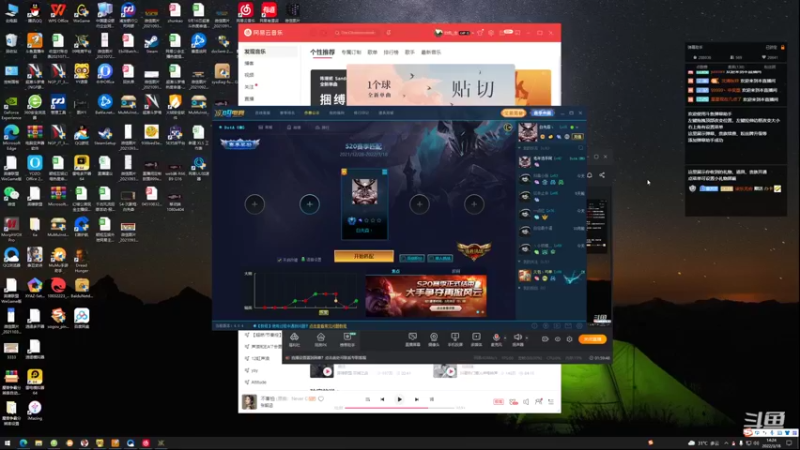Click the NetEase Music search field
This screenshot has height=450, width=800.
pos(357,33)
